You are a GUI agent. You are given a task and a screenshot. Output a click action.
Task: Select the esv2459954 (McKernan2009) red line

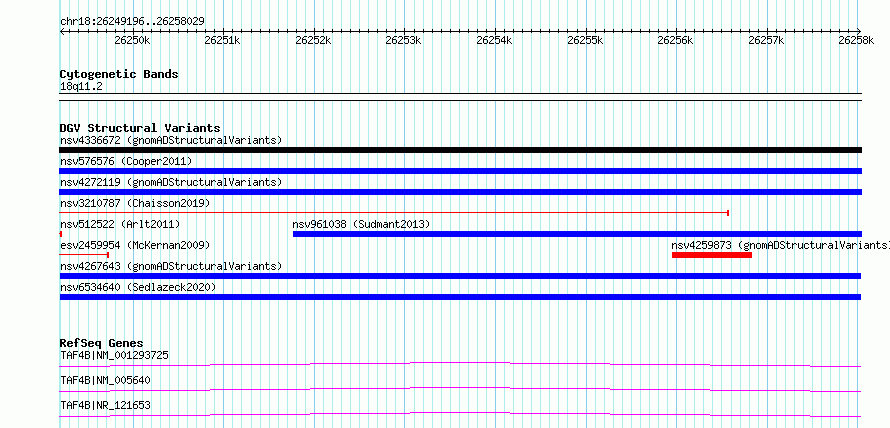[x=84, y=255]
